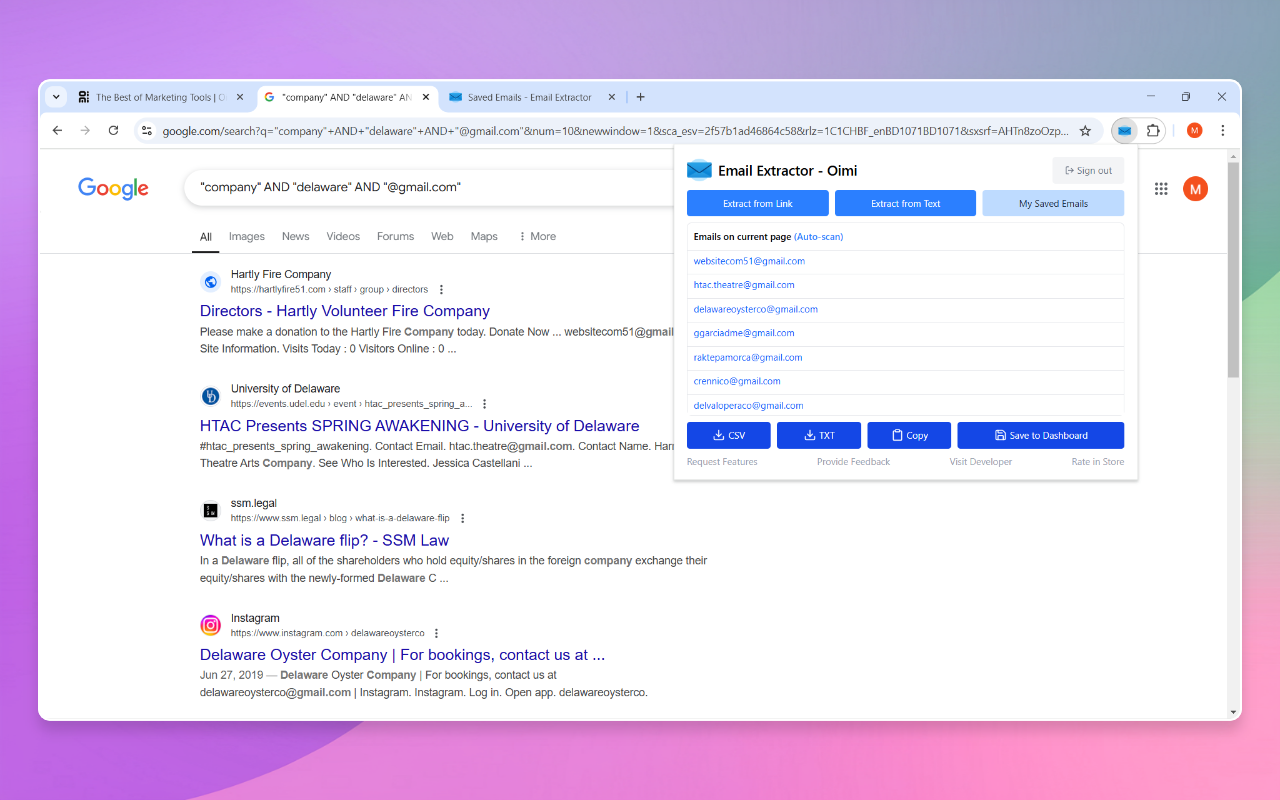Open a new browser tab
This screenshot has width=1280, height=800.
[x=641, y=97]
